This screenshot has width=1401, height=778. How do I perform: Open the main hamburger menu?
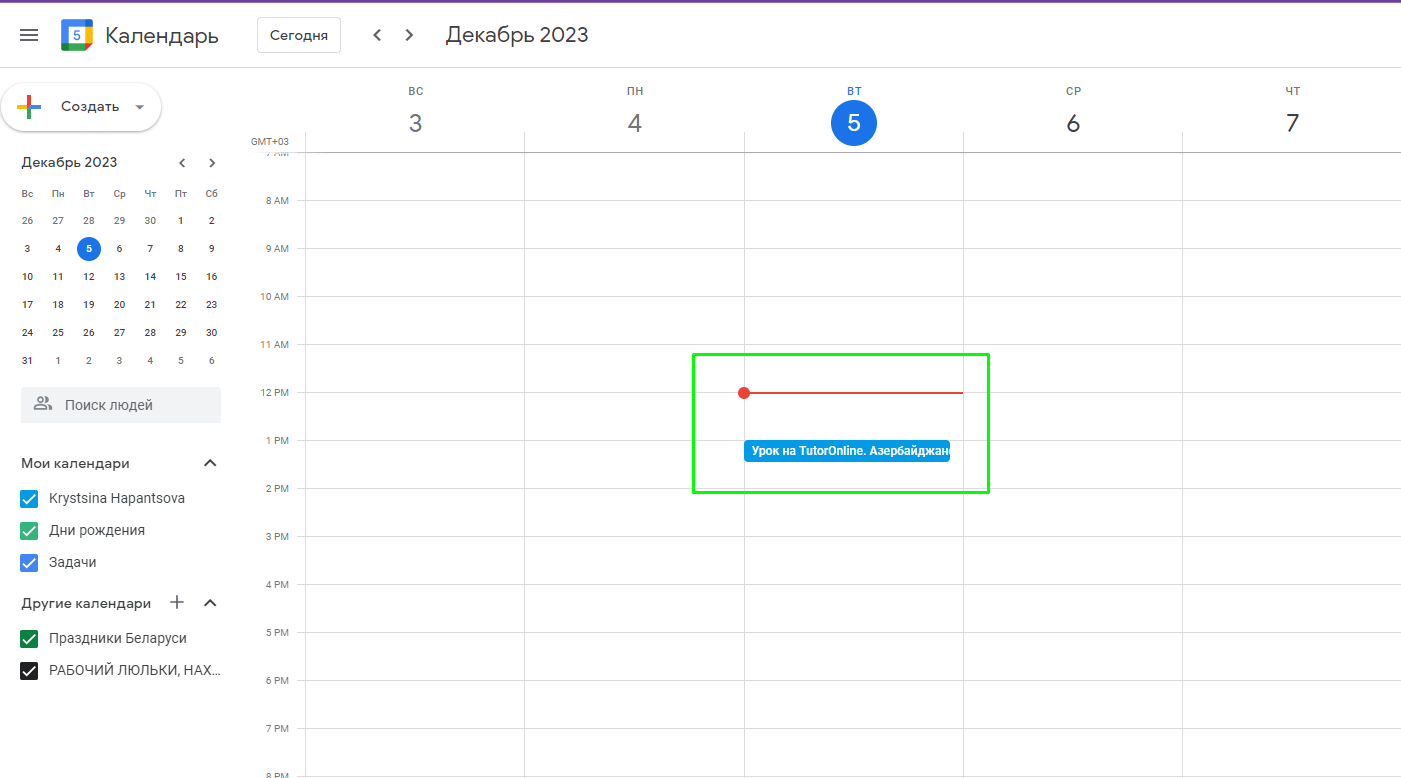[29, 35]
